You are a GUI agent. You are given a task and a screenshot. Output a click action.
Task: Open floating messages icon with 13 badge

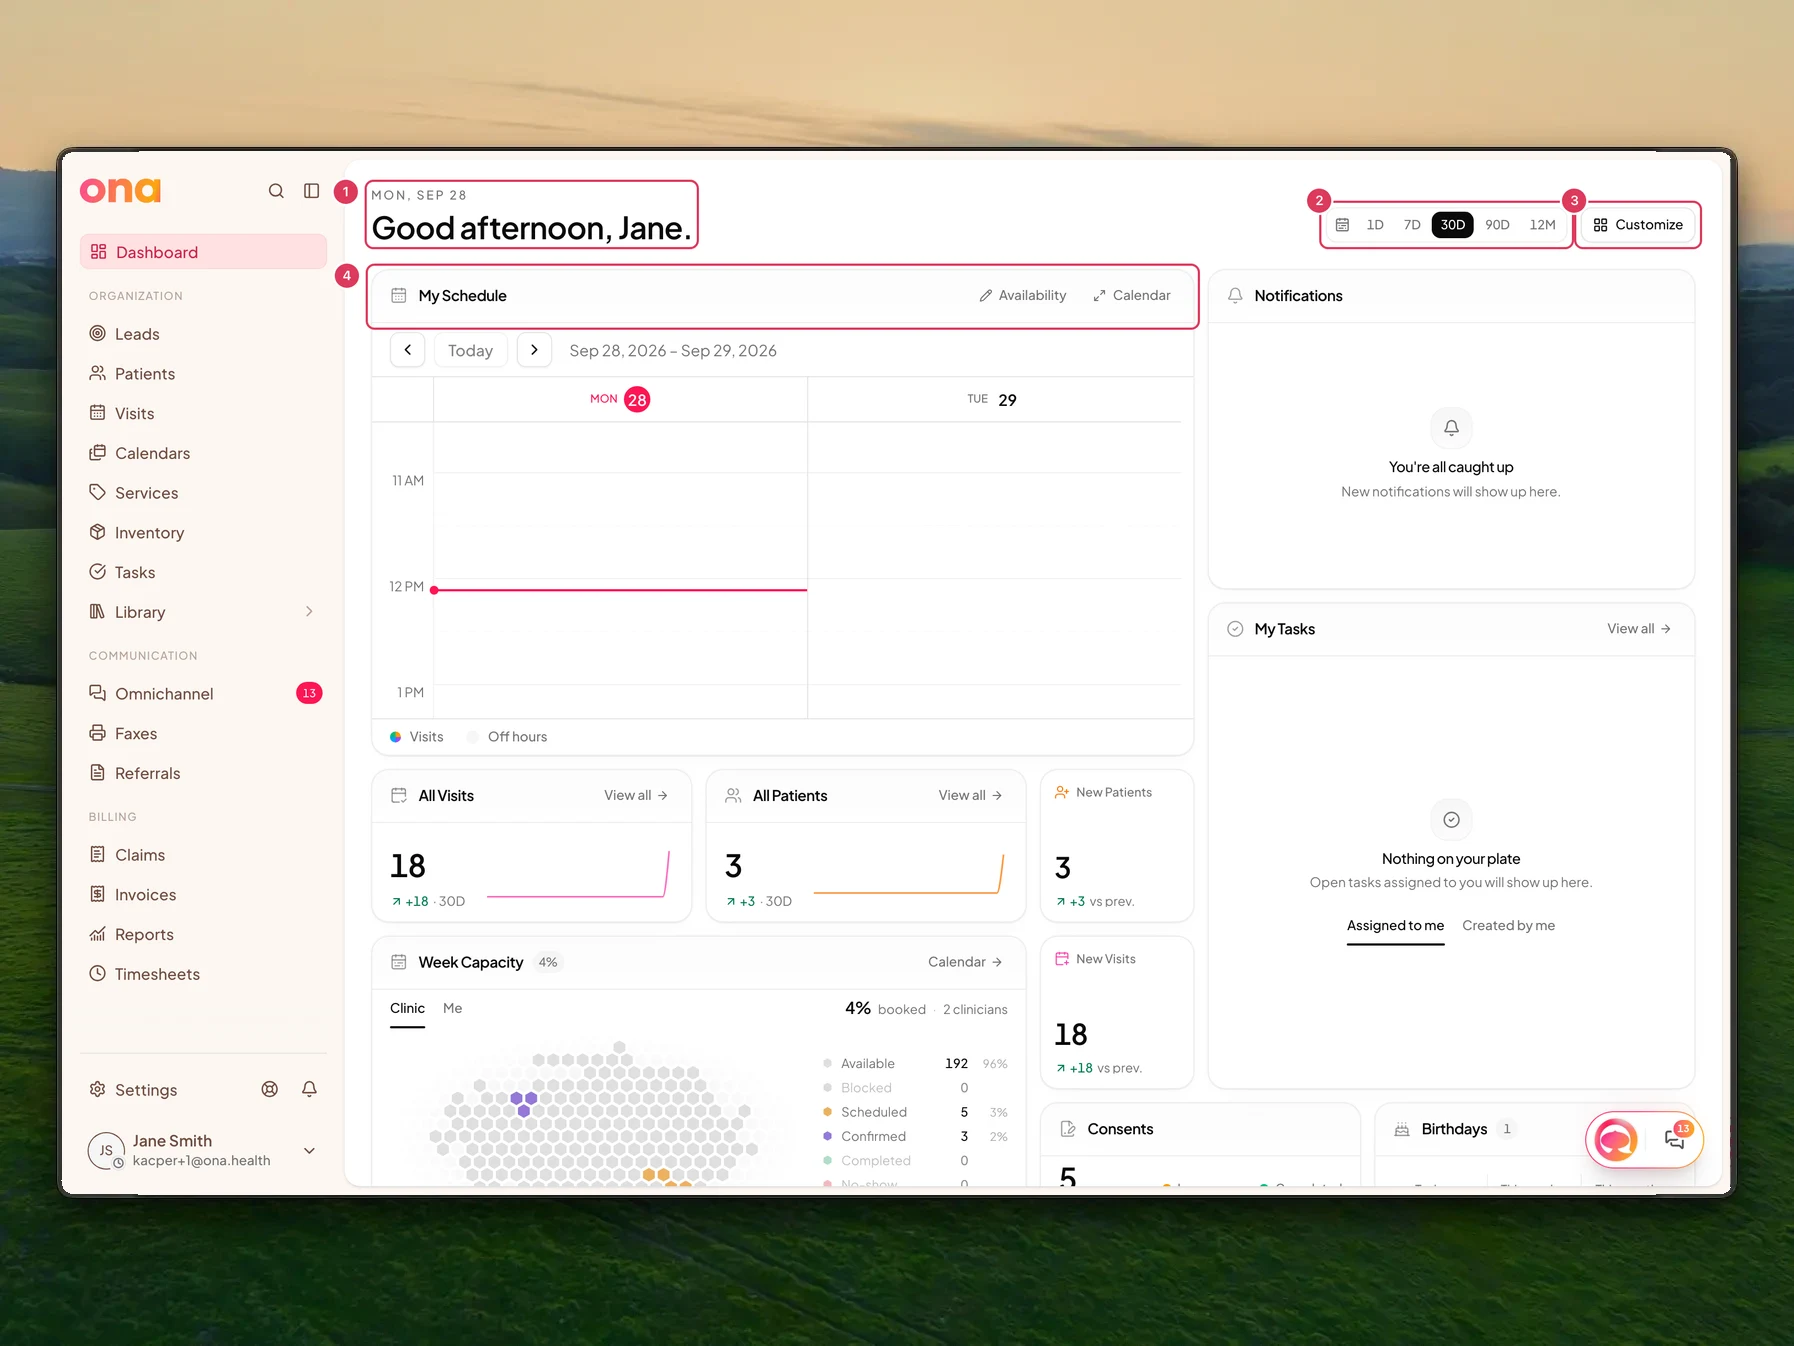1675,1139
